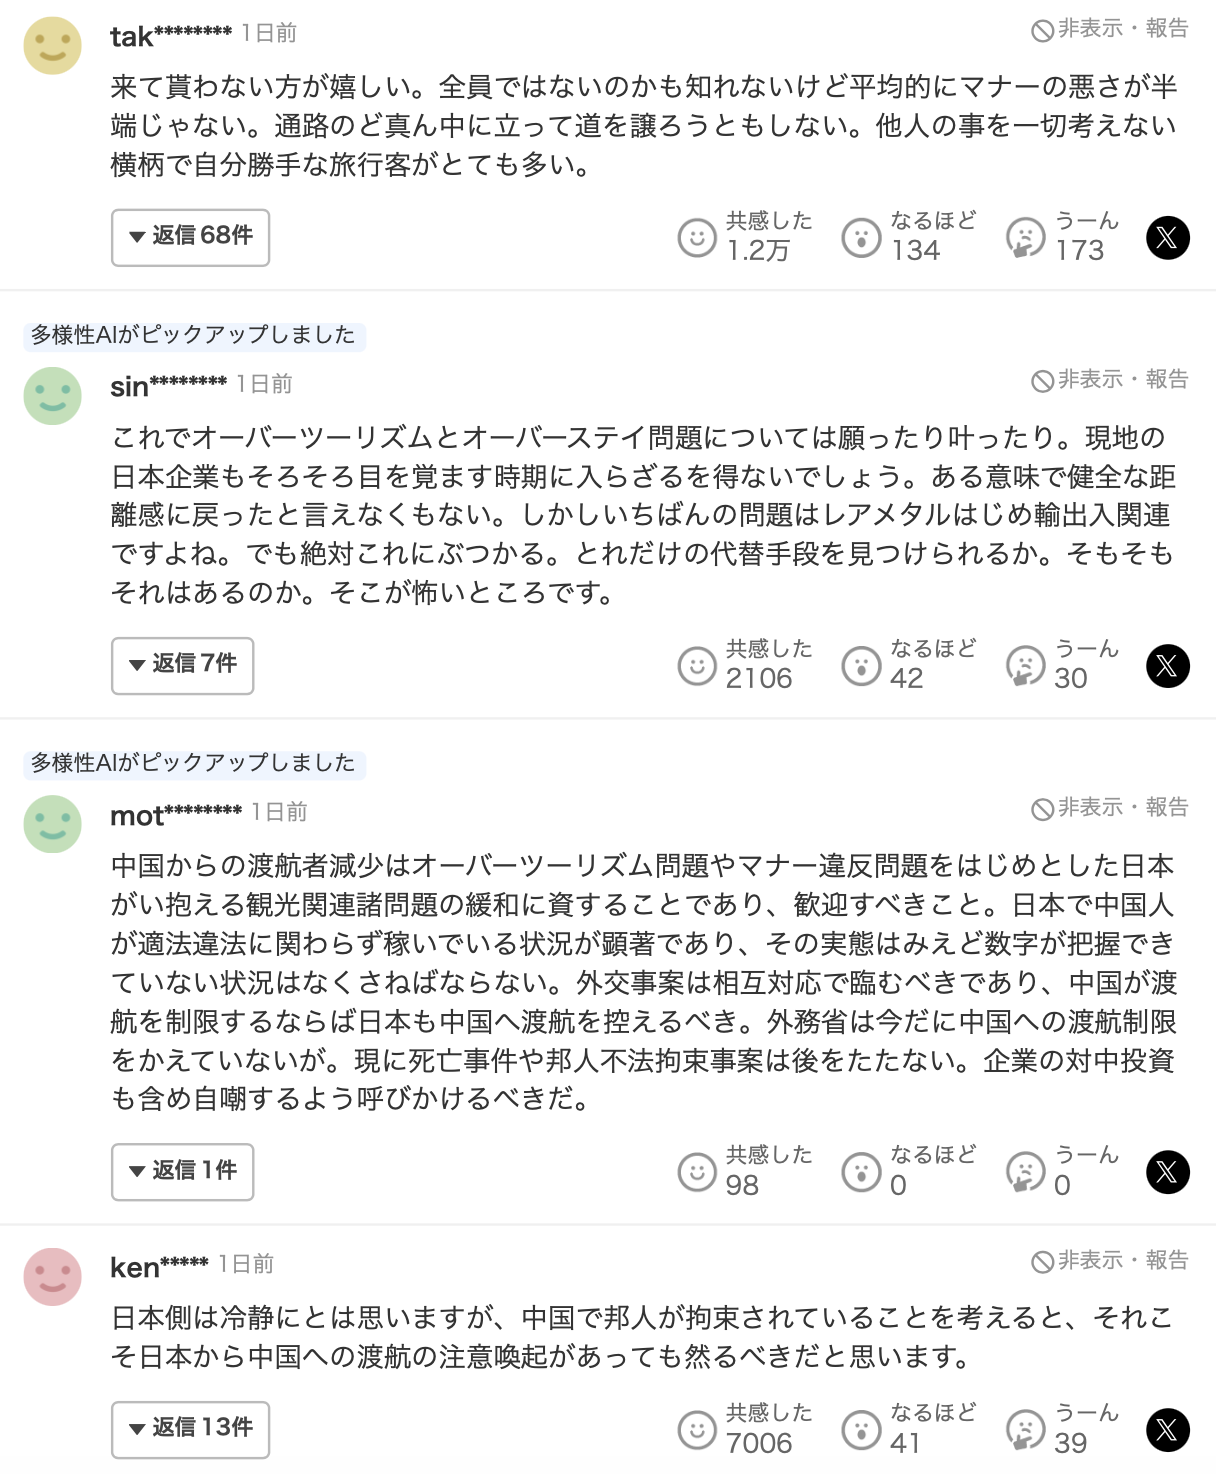This screenshot has width=1216, height=1474.
Task: Expand the 68 replies to tak's comment
Action: (x=190, y=238)
